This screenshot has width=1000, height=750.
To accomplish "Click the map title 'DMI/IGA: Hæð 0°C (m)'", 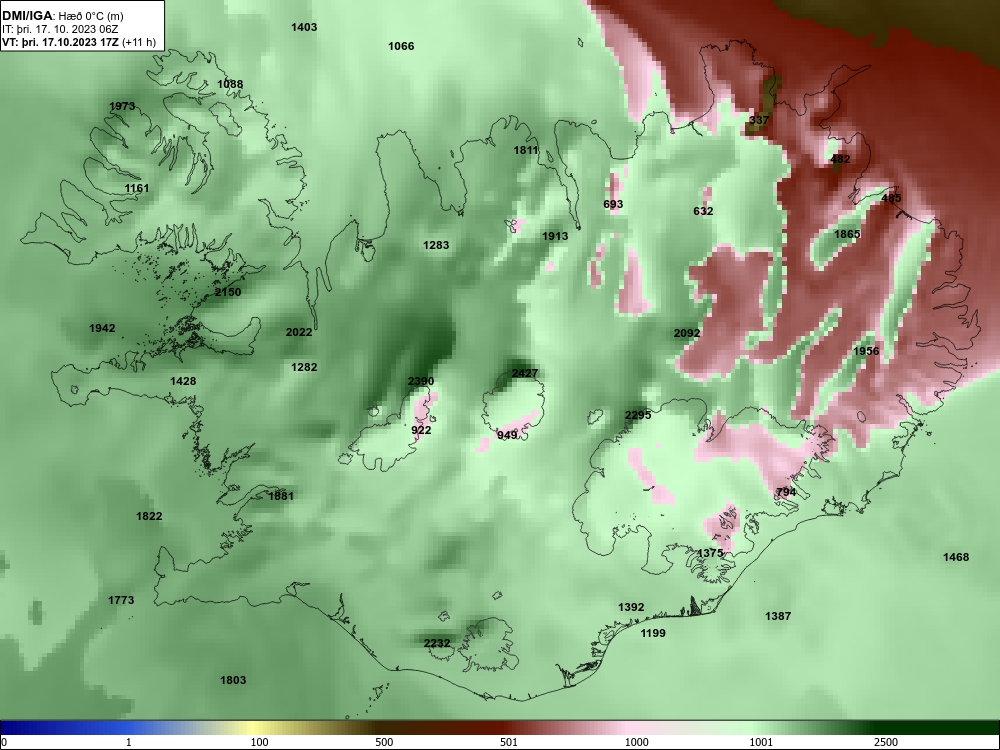I will [64, 16].
